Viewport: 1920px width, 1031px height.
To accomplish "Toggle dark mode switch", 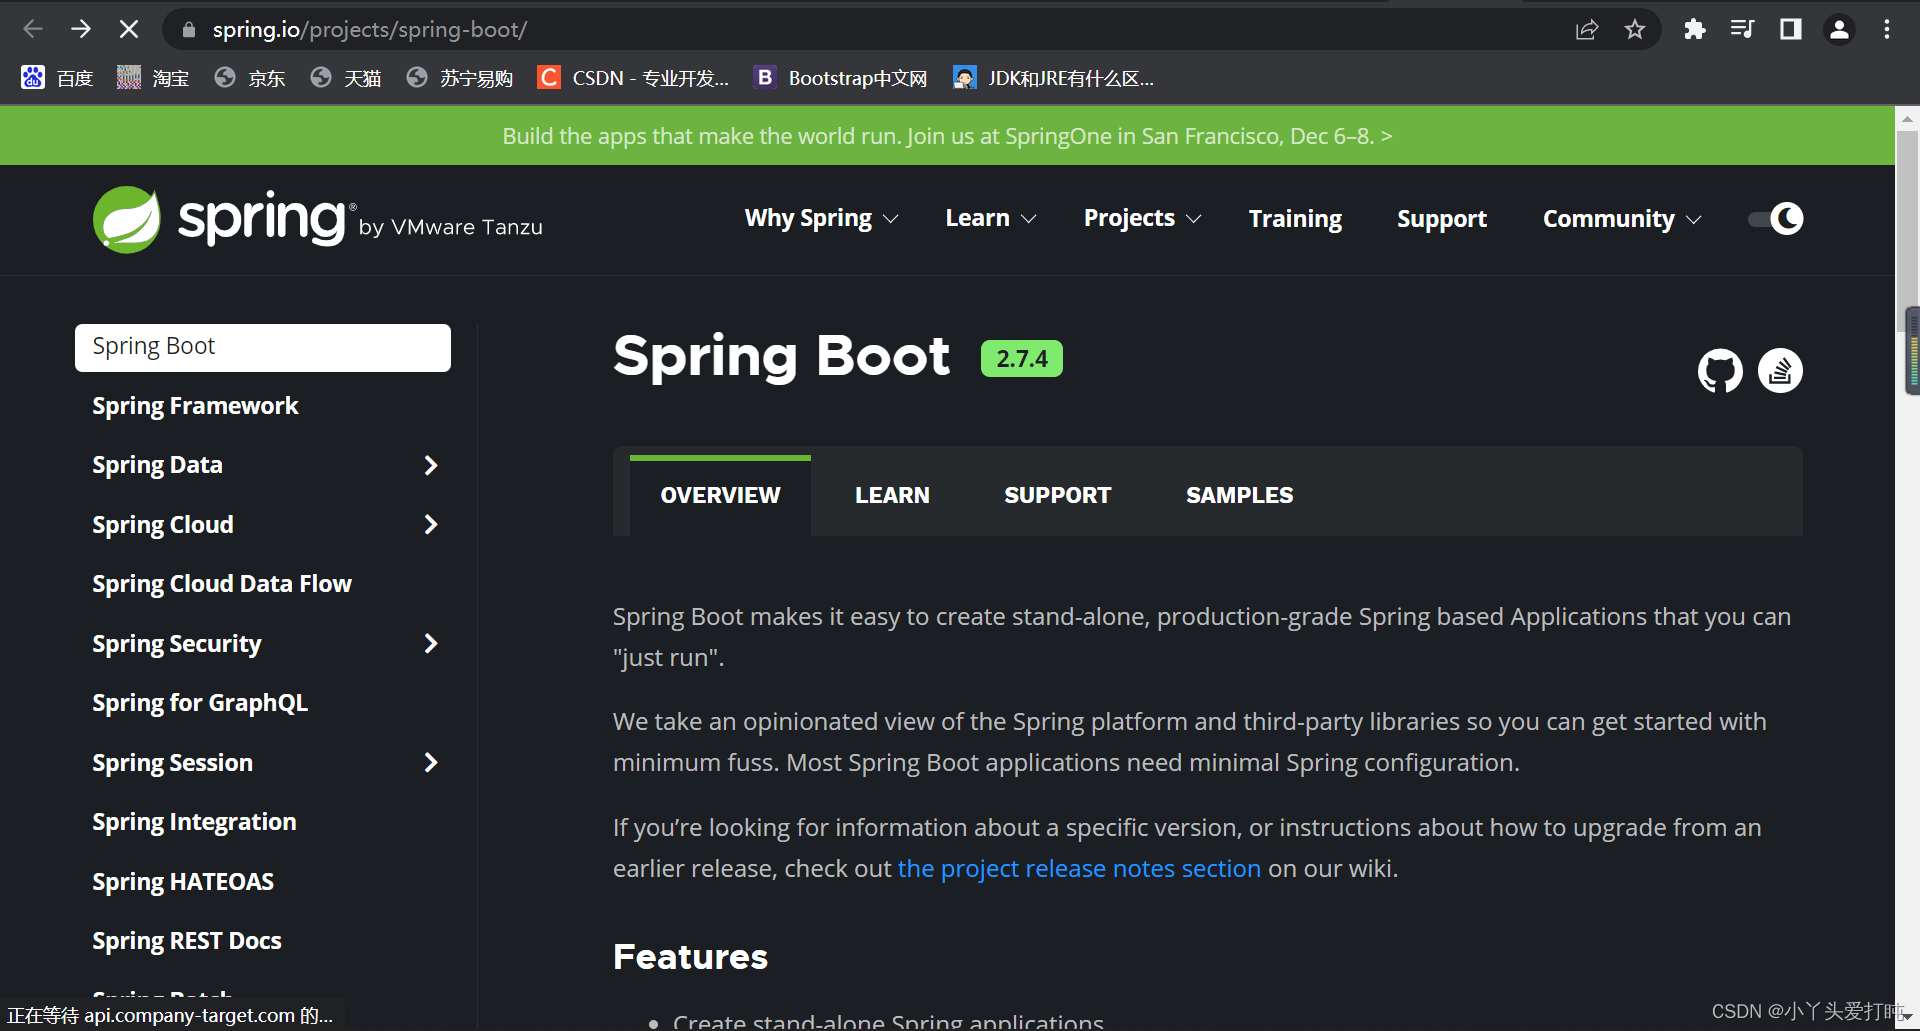I will [x=1775, y=218].
